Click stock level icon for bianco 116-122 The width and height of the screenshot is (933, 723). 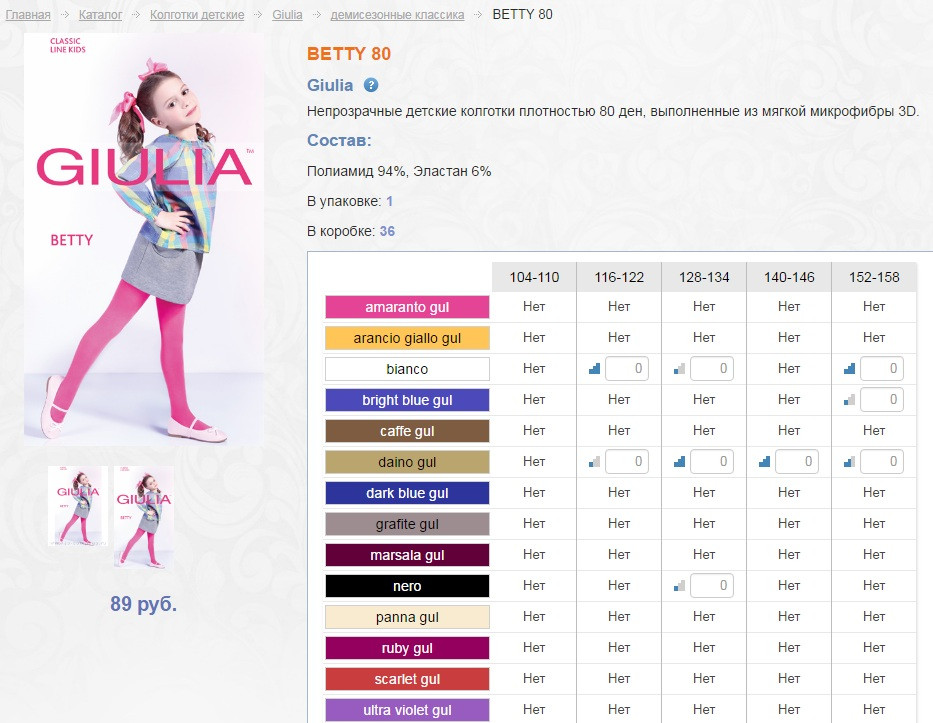[x=595, y=369]
